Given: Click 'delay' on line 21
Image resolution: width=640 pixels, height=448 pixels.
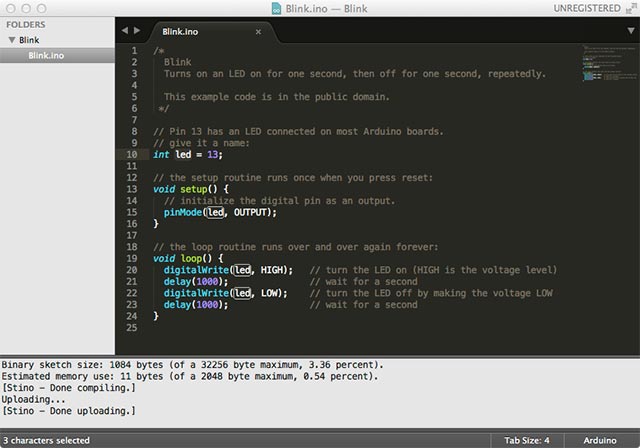Looking at the screenshot, I should click(x=177, y=282).
